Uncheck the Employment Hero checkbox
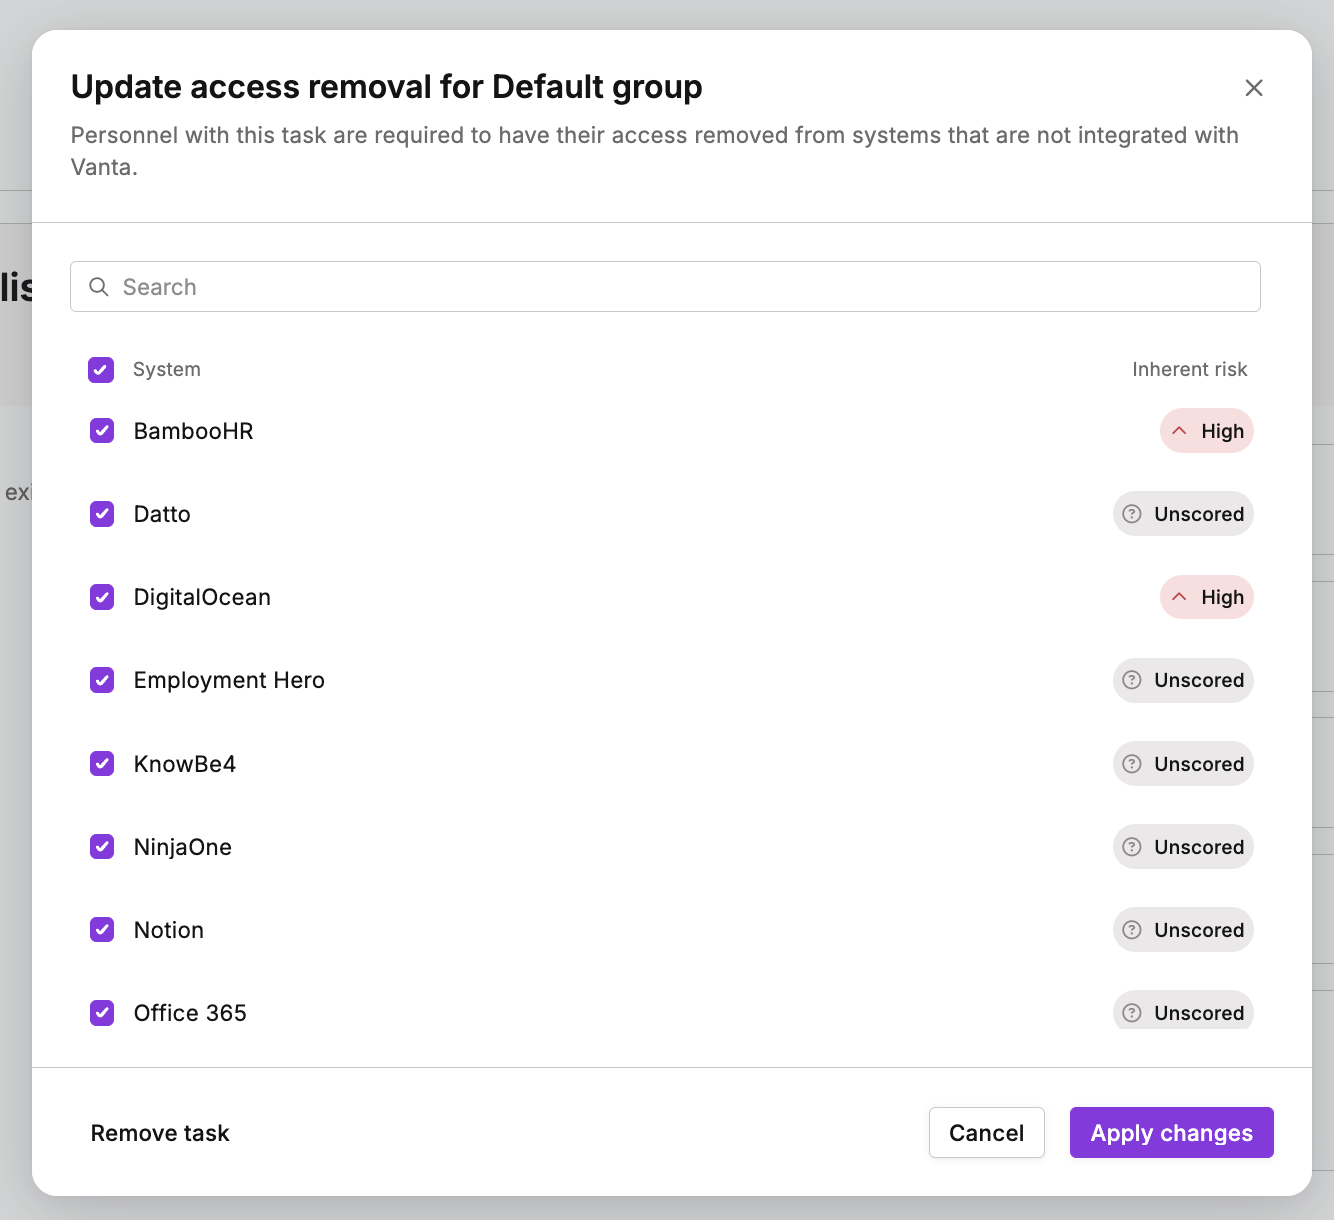 pos(102,680)
